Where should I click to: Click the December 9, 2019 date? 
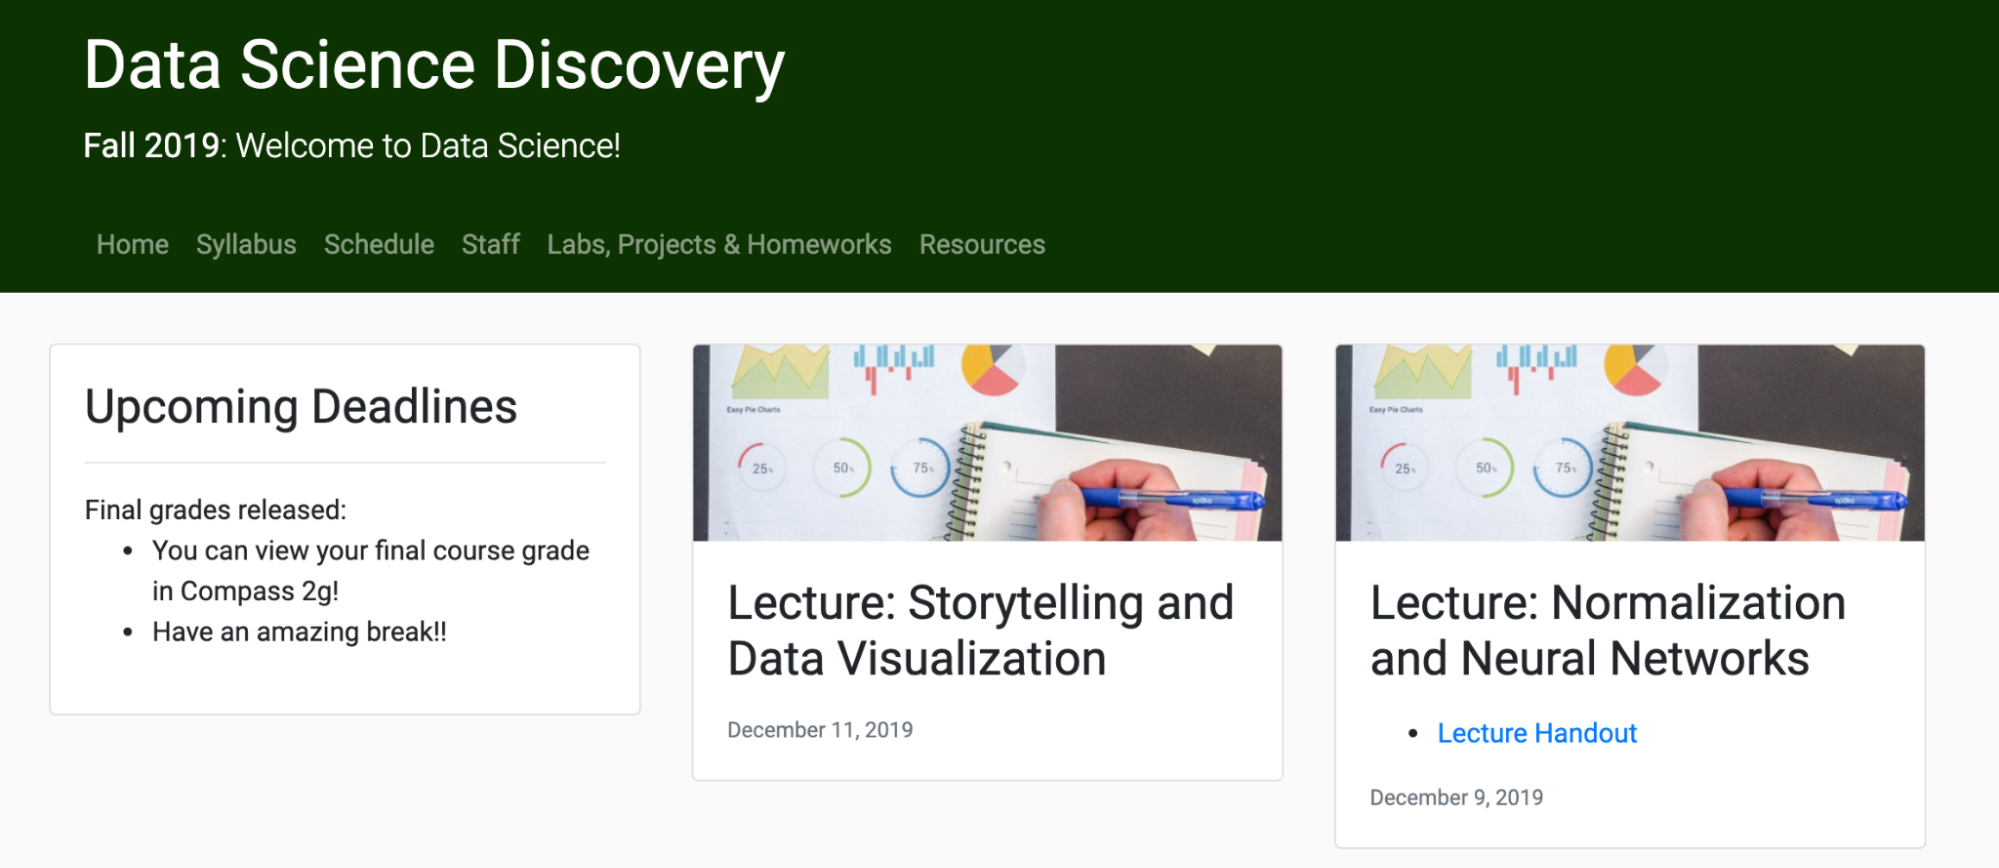(1456, 798)
